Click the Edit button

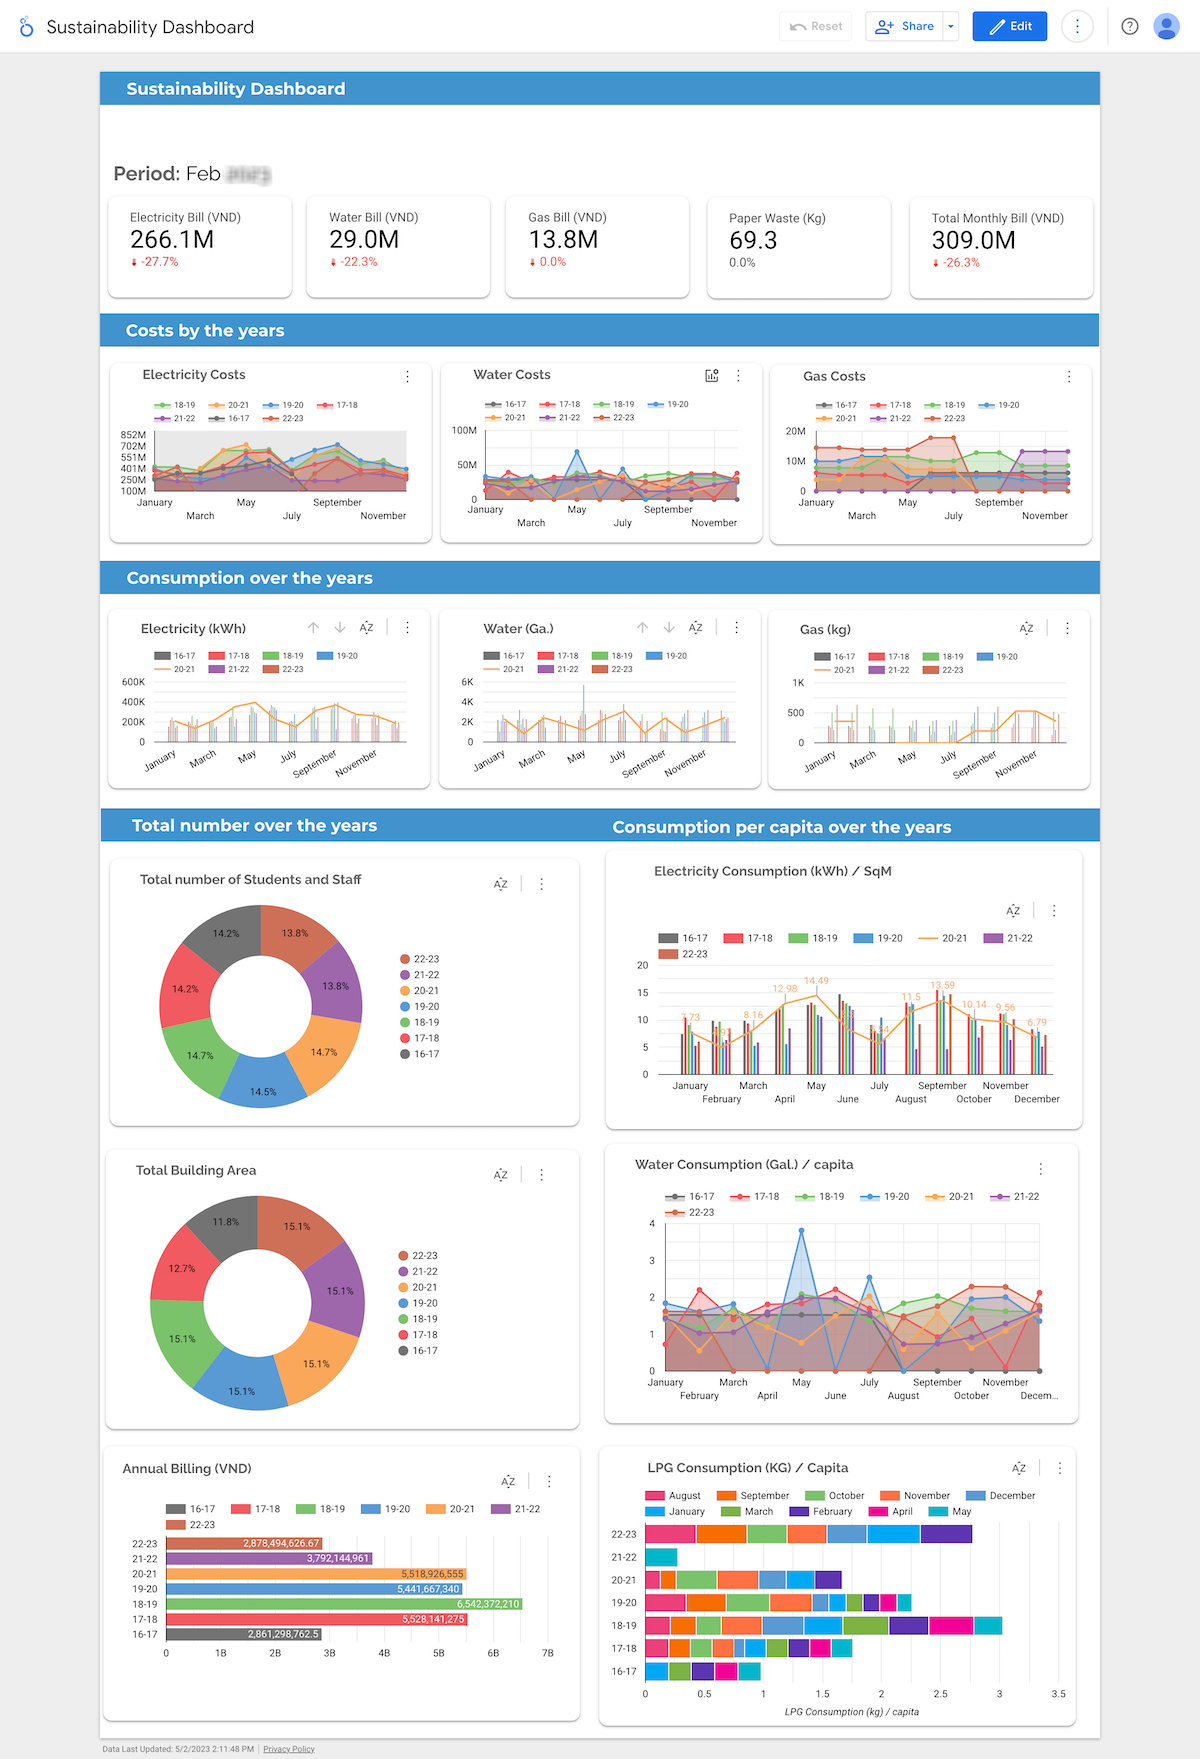pos(1010,27)
